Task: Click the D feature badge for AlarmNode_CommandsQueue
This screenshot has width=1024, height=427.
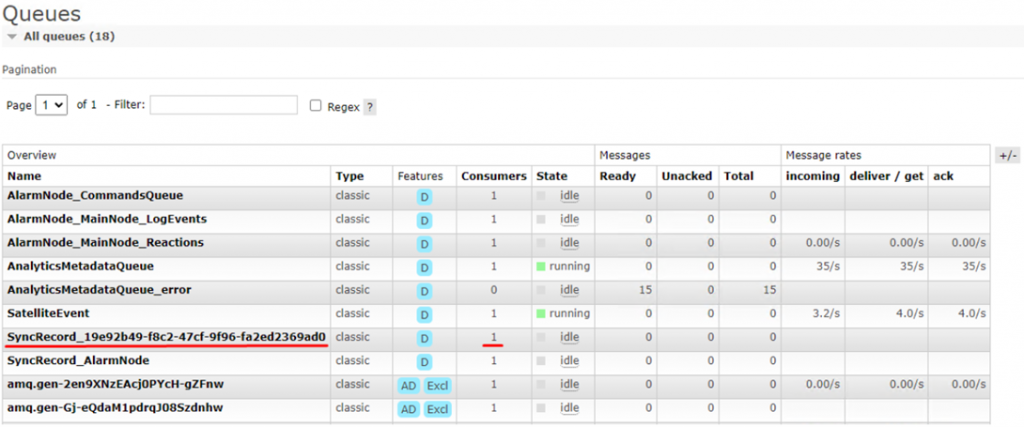Action: pyautogui.click(x=424, y=196)
